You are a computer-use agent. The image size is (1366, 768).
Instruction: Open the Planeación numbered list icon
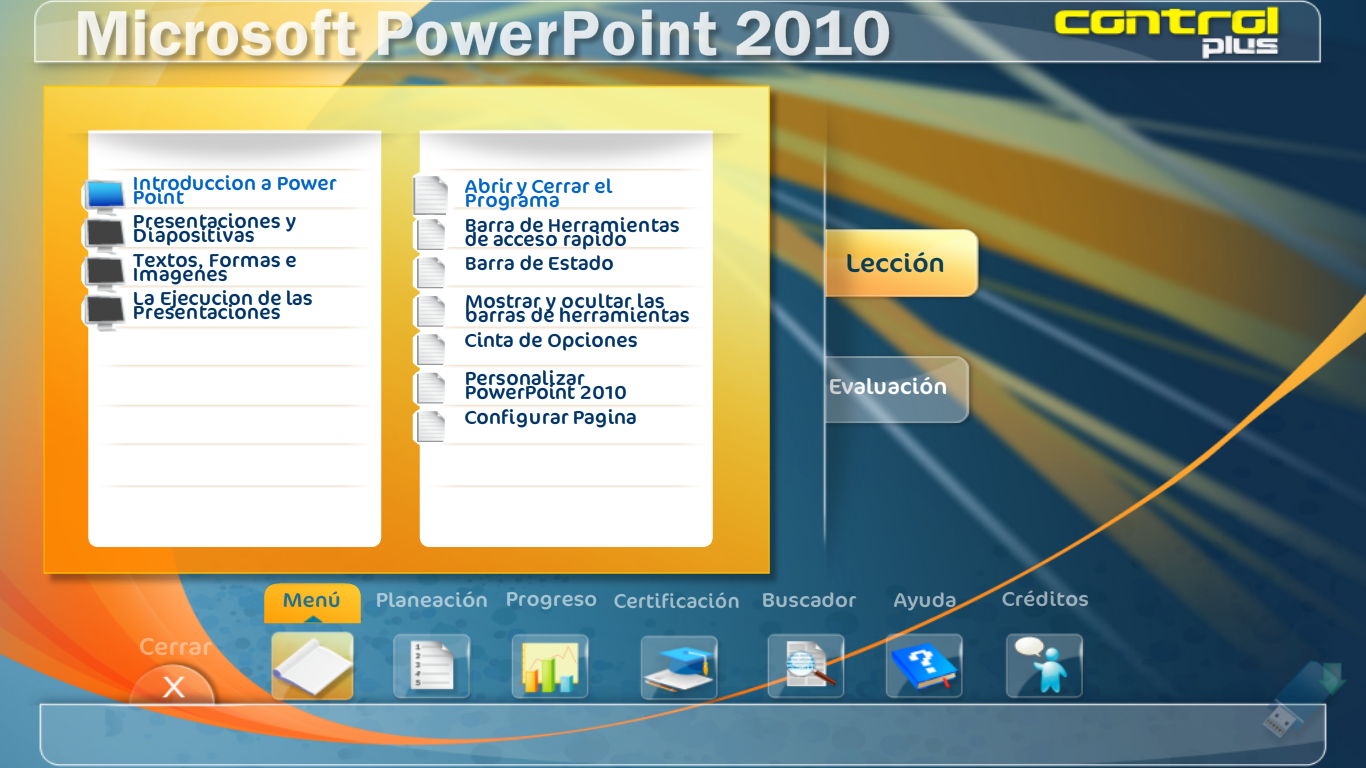(431, 666)
